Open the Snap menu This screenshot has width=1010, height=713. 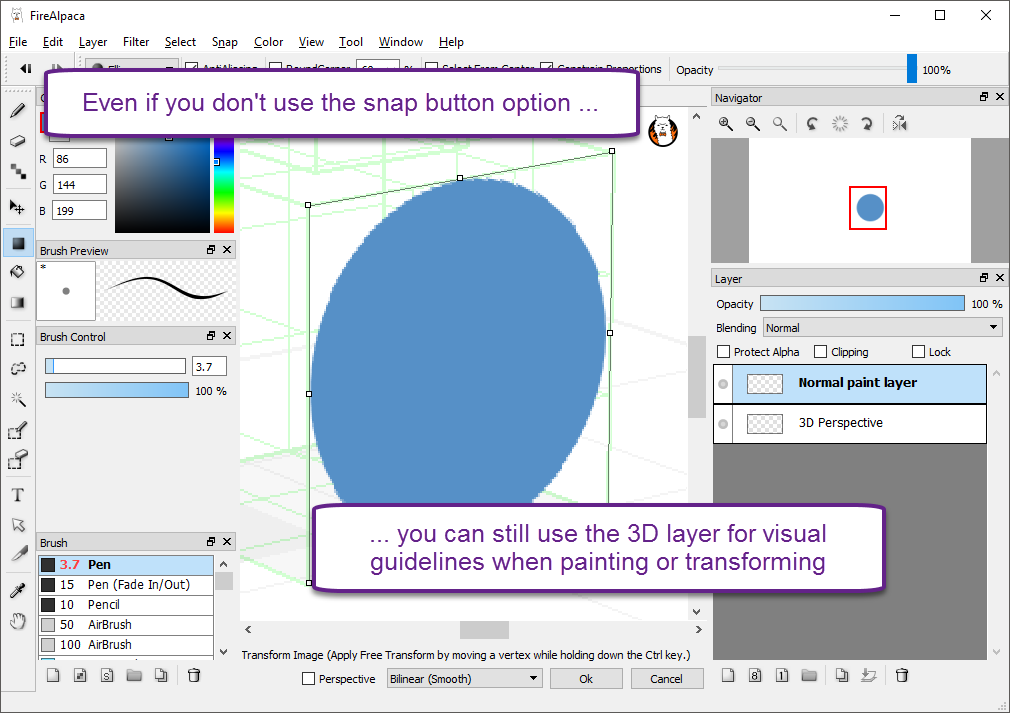[225, 42]
